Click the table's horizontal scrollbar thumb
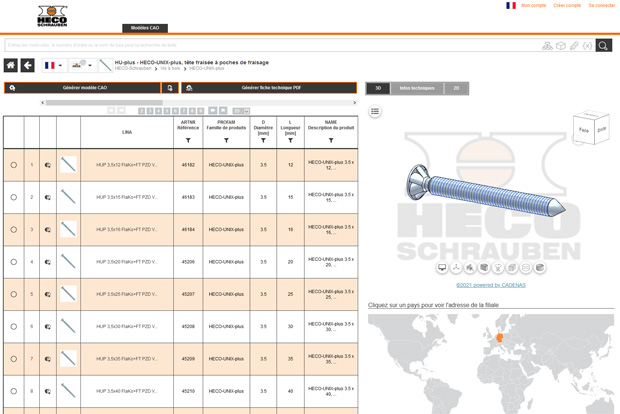 click(x=104, y=103)
